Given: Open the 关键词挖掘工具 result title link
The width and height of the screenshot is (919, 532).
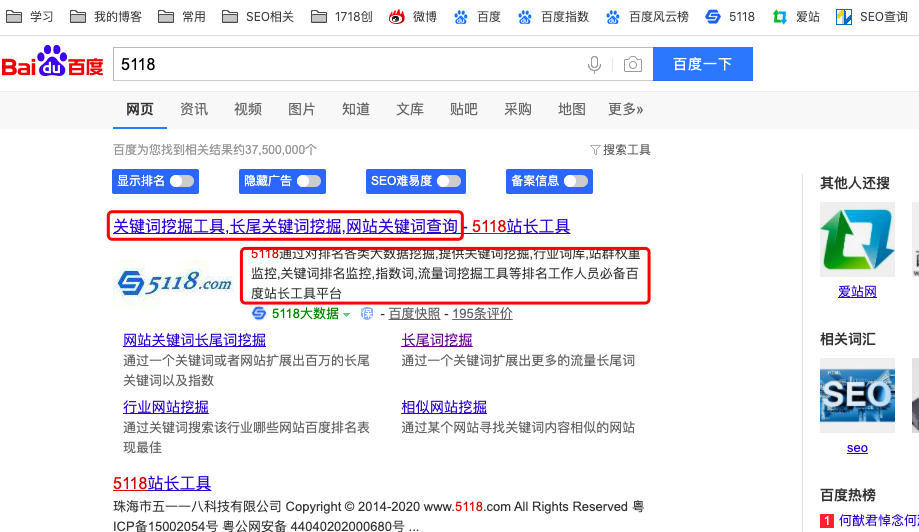Looking at the screenshot, I should tap(341, 226).
